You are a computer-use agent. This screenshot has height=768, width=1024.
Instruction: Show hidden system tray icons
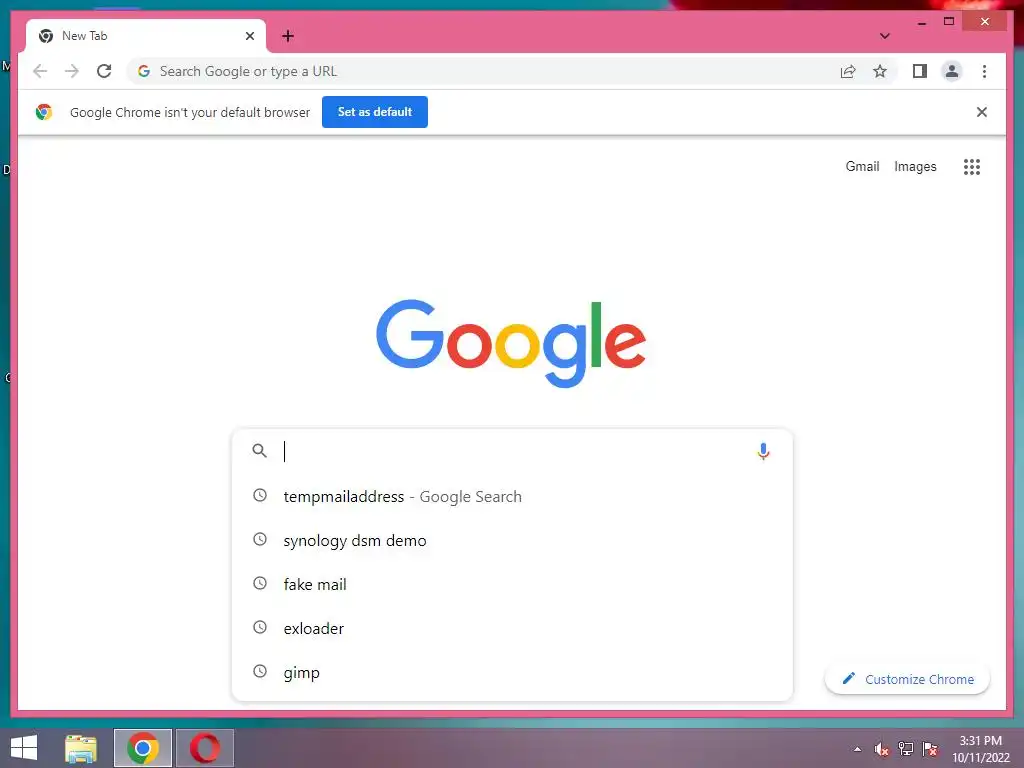[857, 750]
